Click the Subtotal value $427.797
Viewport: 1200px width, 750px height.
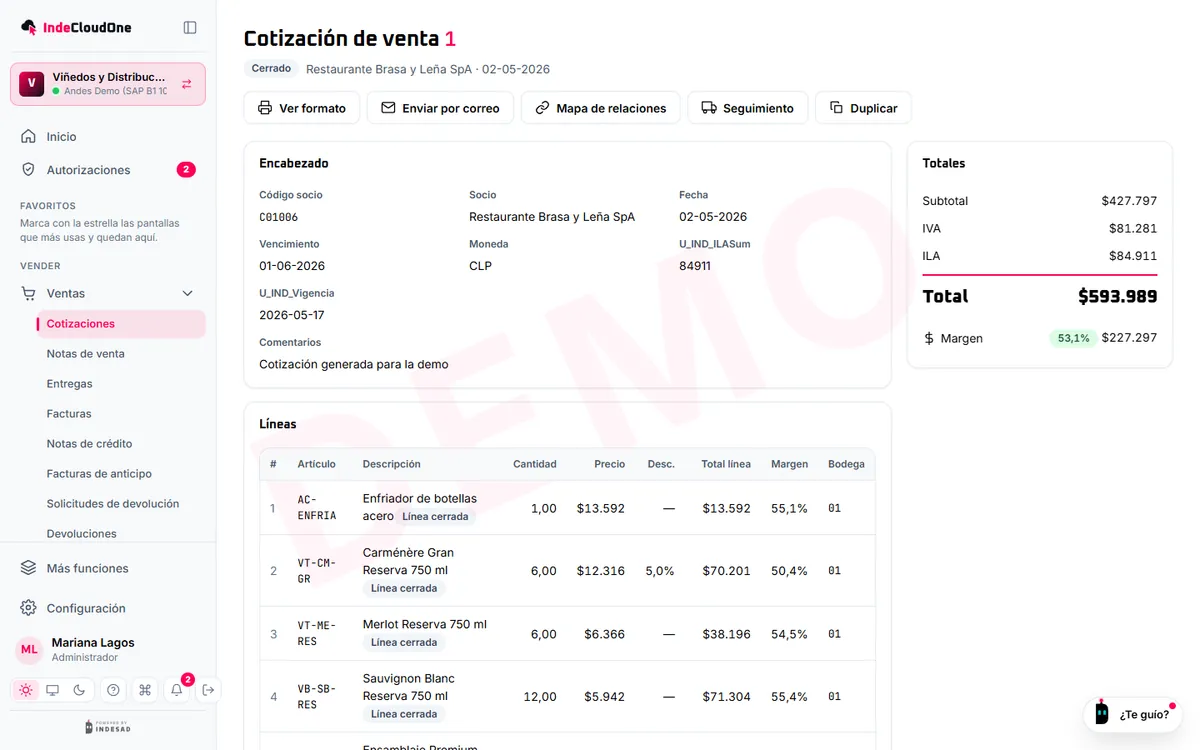(x=1129, y=201)
